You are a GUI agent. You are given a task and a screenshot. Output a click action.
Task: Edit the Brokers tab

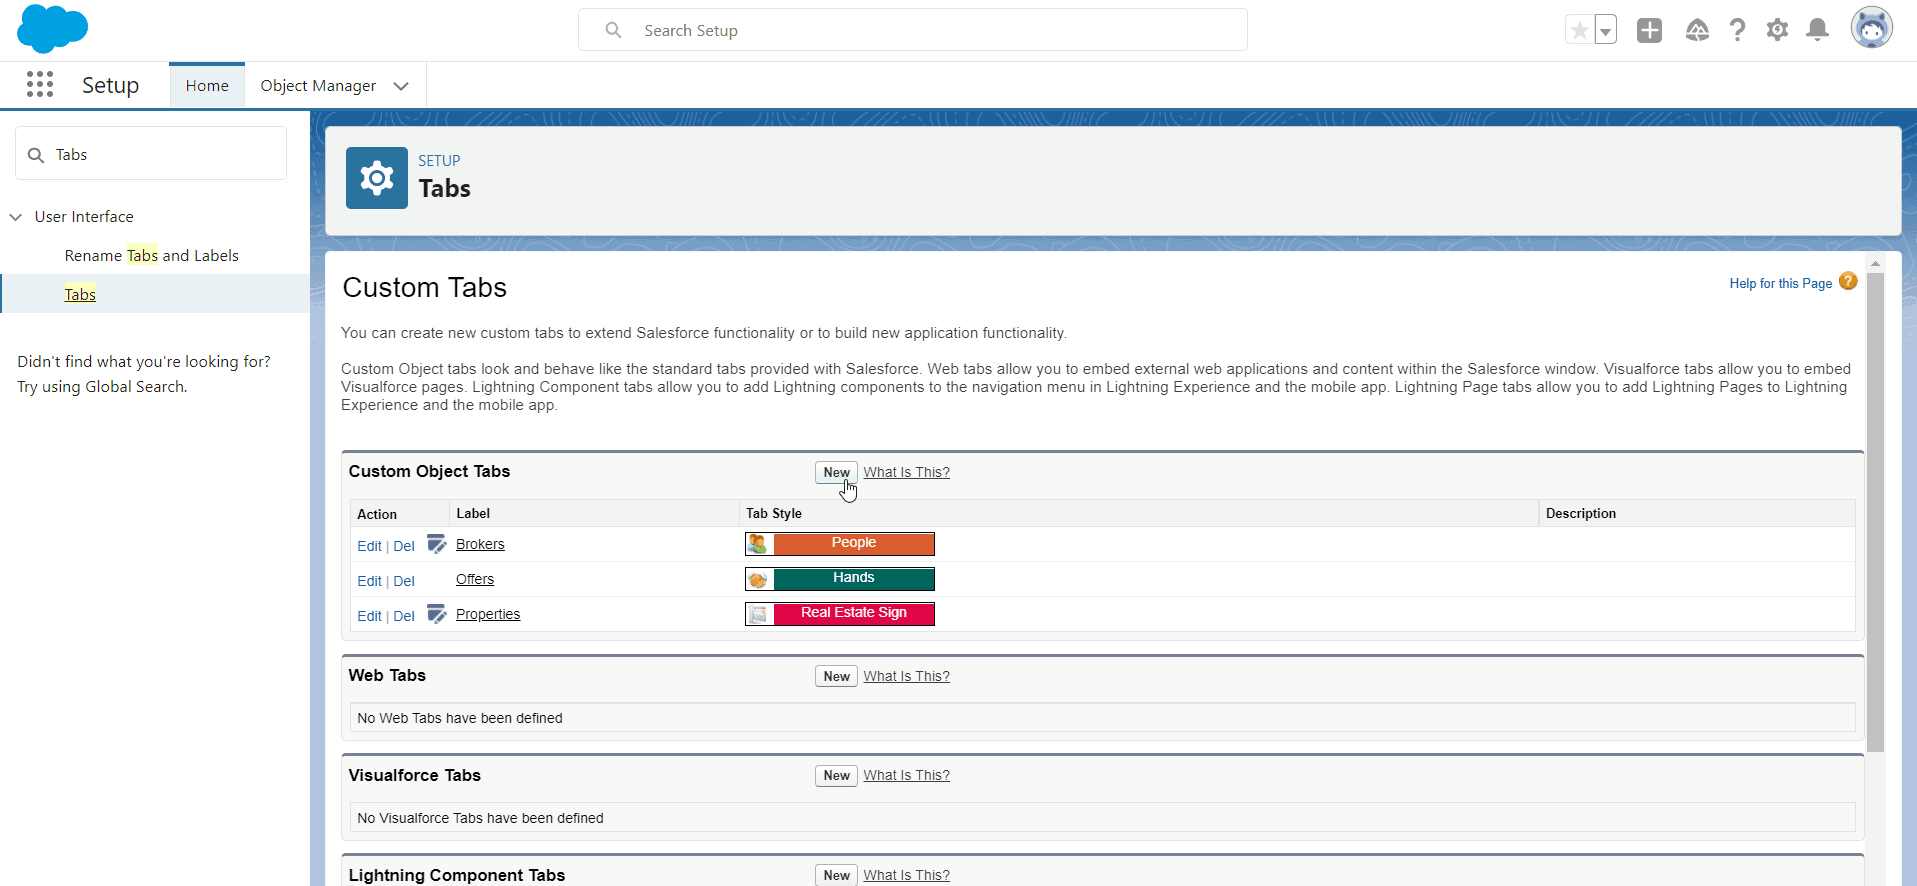pyautogui.click(x=369, y=546)
